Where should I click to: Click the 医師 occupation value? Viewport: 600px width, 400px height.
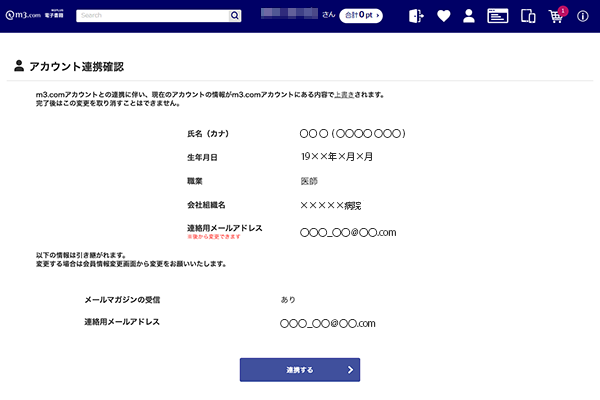(x=310, y=181)
